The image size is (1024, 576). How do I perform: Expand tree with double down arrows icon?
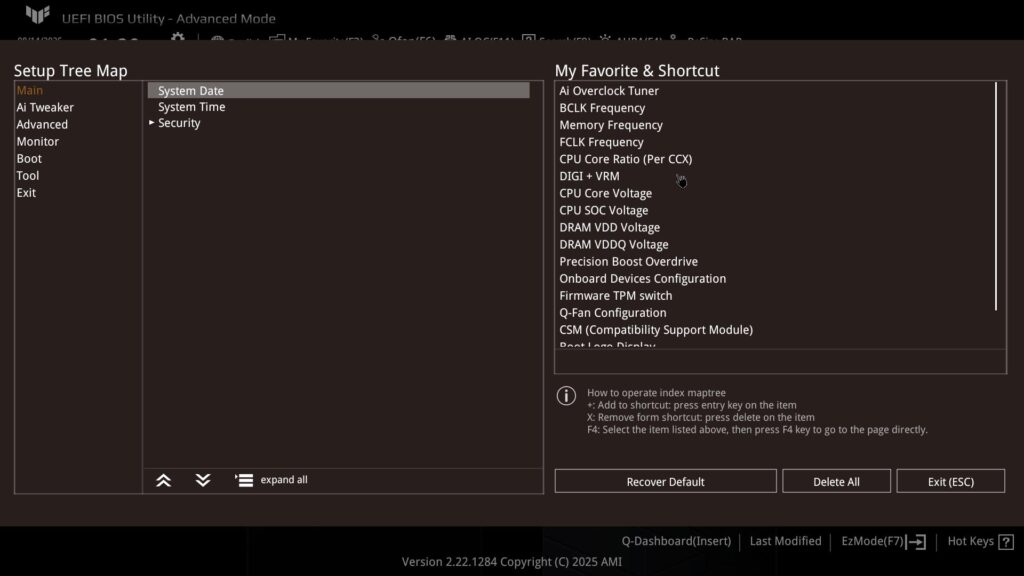click(203, 481)
